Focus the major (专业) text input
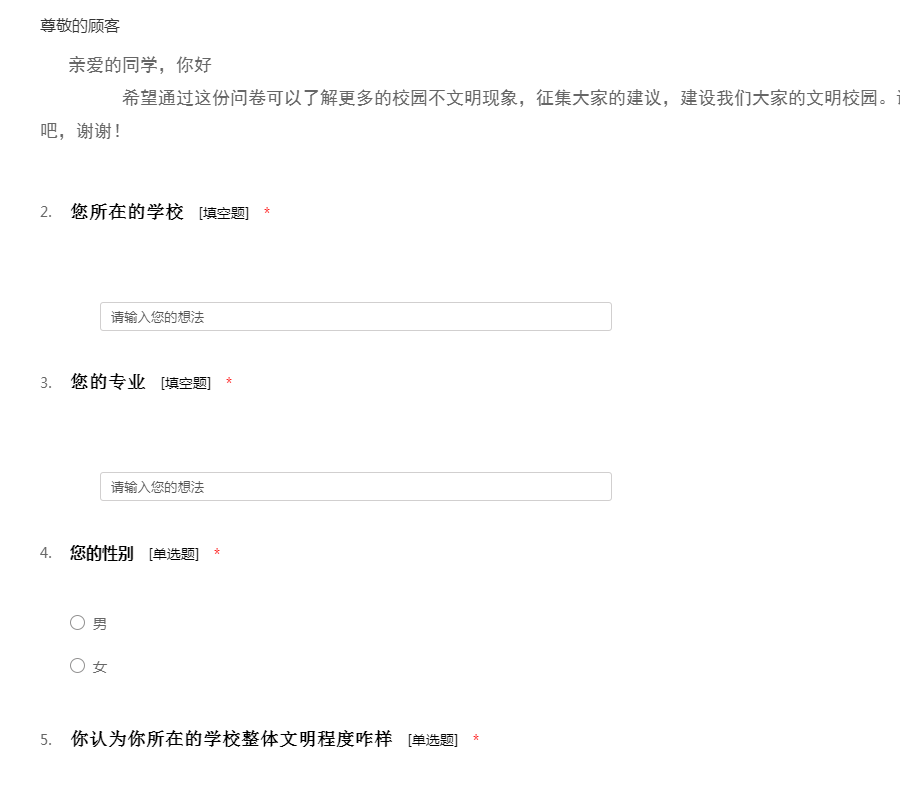 (355, 487)
